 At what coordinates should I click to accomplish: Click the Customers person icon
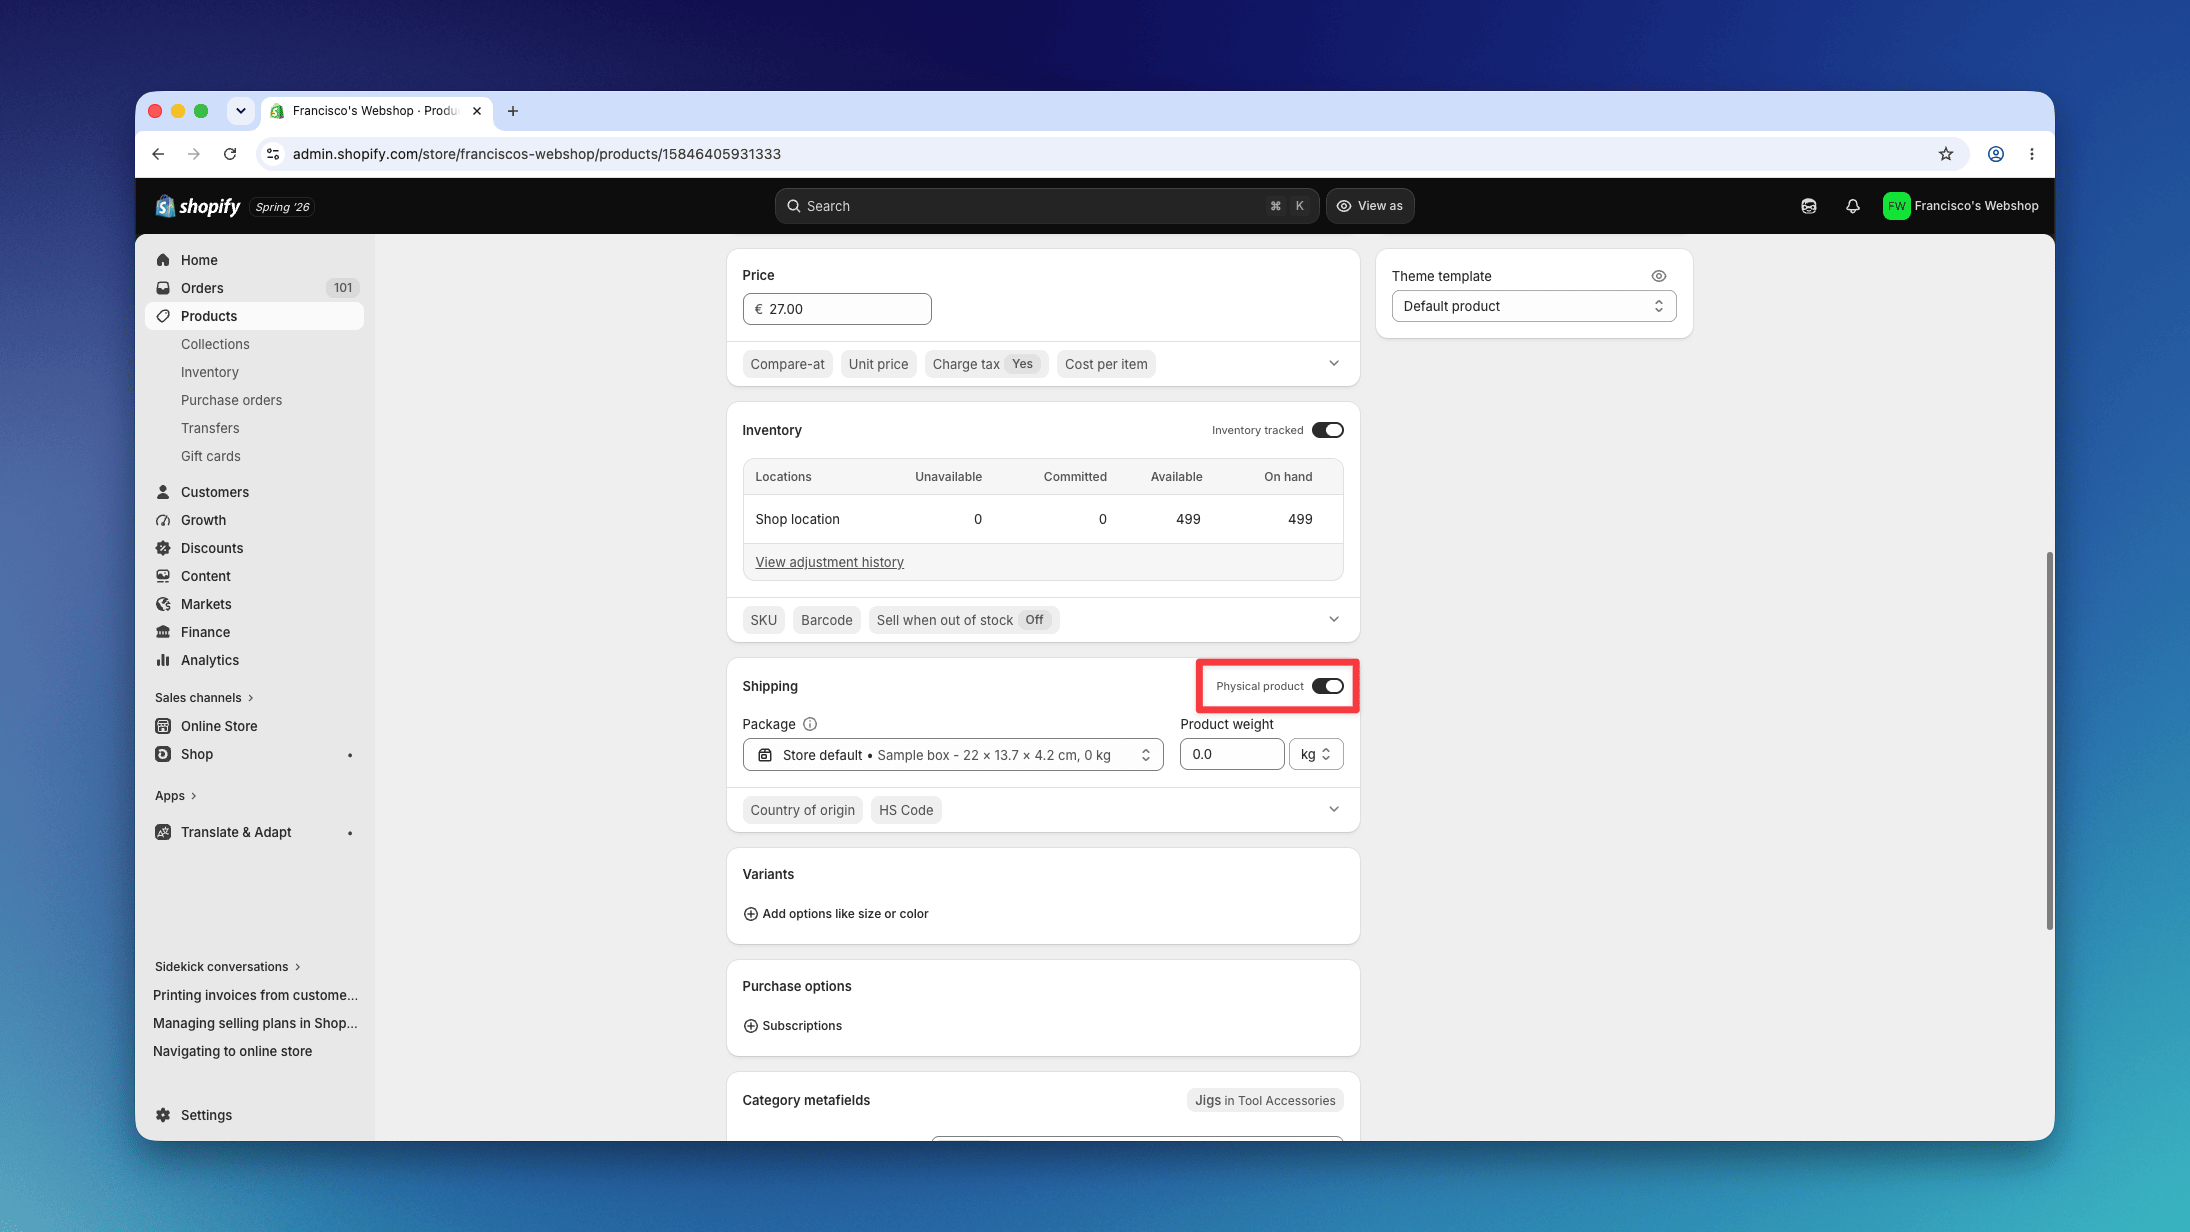click(x=163, y=492)
